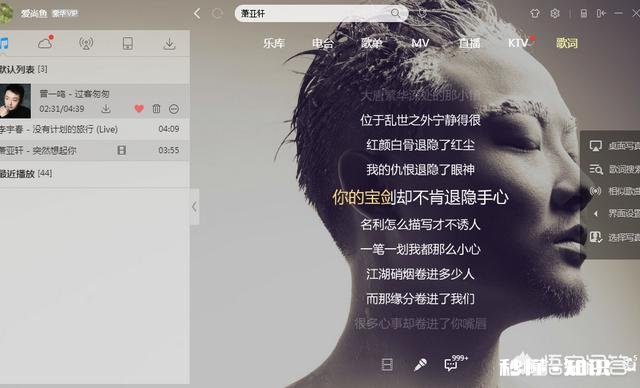Download the currently playing 过客匆匆 song
Image resolution: width=640 pixels, height=388 pixels.
pos(106,109)
